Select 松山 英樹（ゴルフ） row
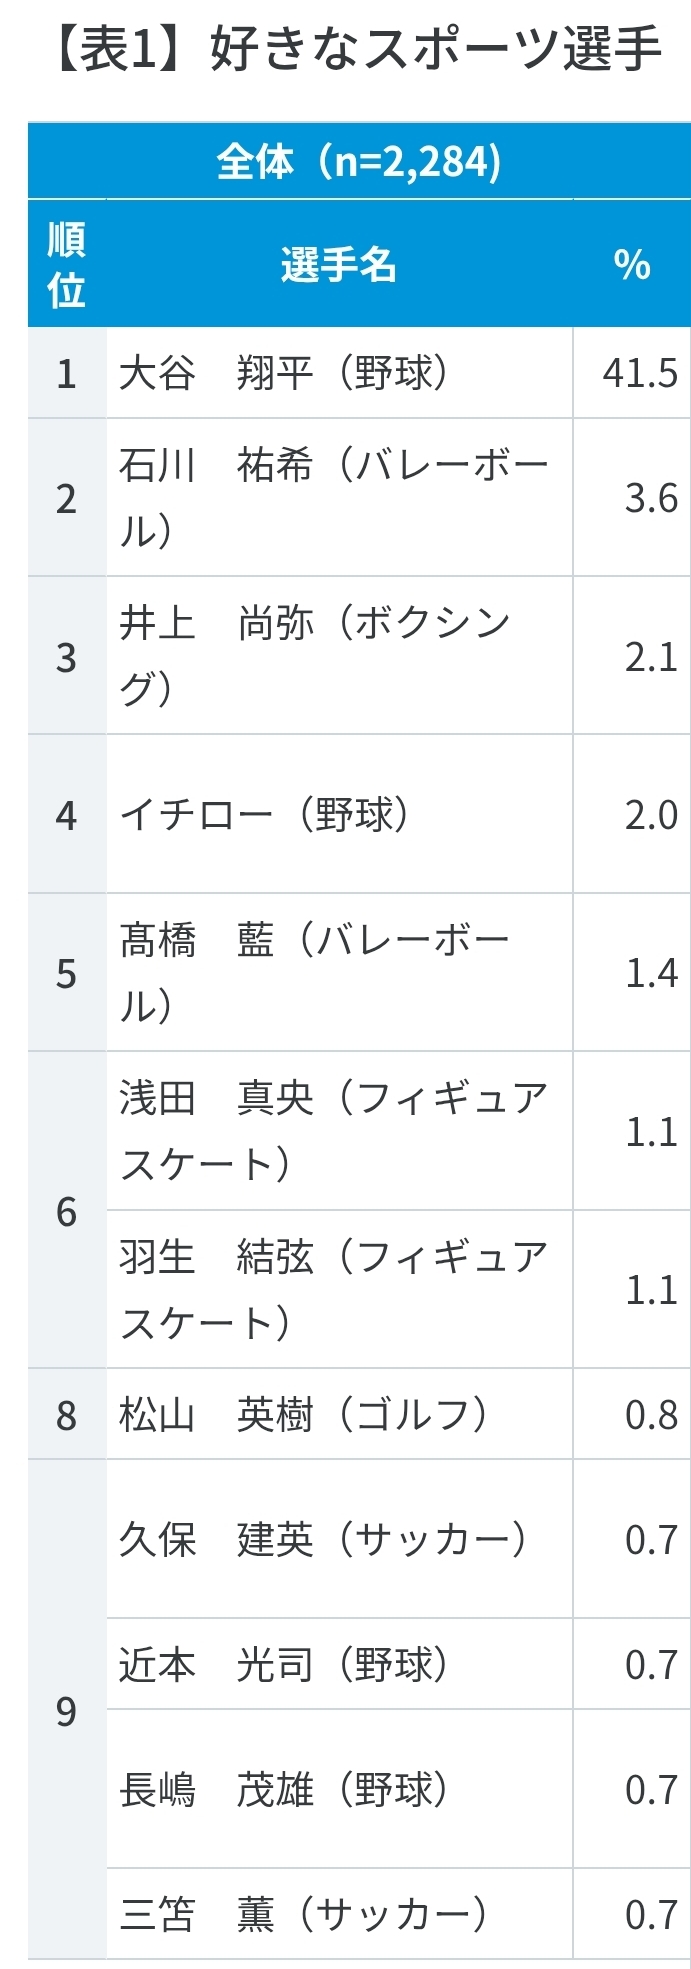691x1969 pixels. pos(303,1415)
